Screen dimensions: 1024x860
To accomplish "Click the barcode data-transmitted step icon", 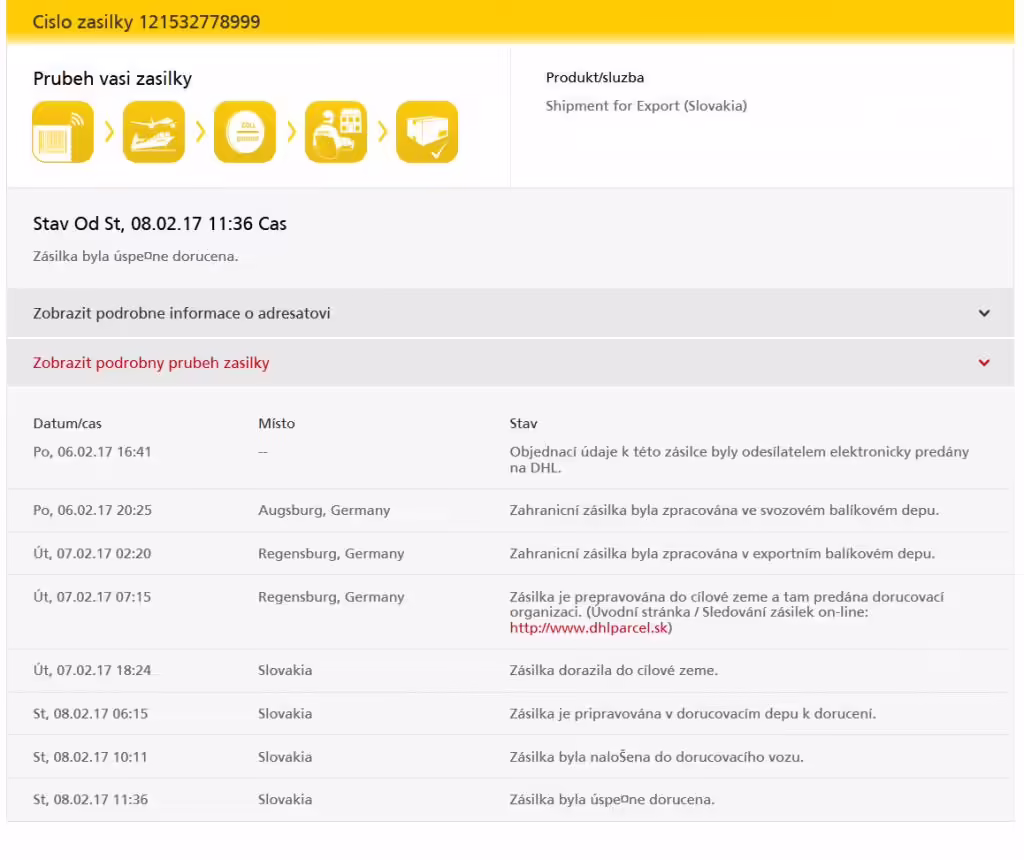I will tap(63, 132).
